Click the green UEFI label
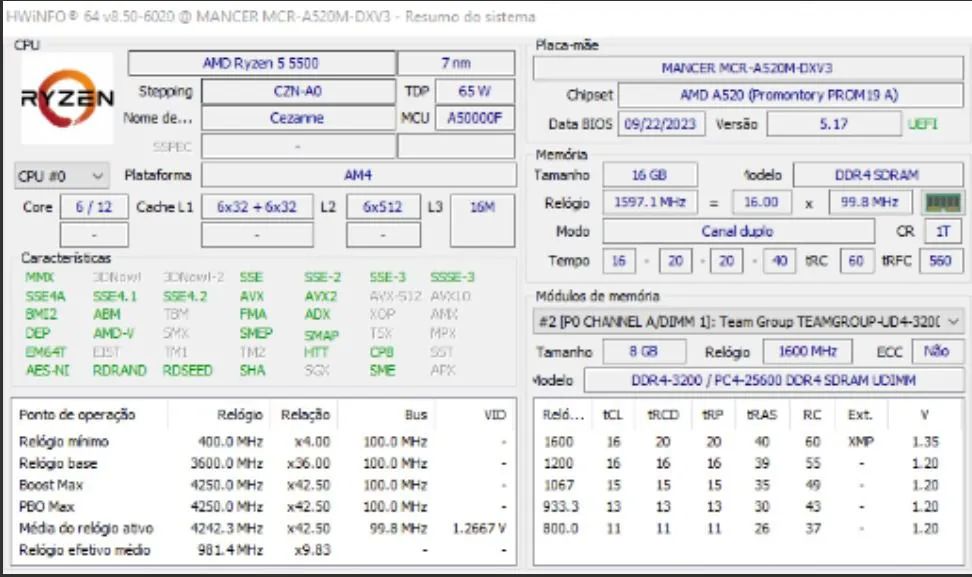Screen dimensions: 972x577 pos(922,124)
